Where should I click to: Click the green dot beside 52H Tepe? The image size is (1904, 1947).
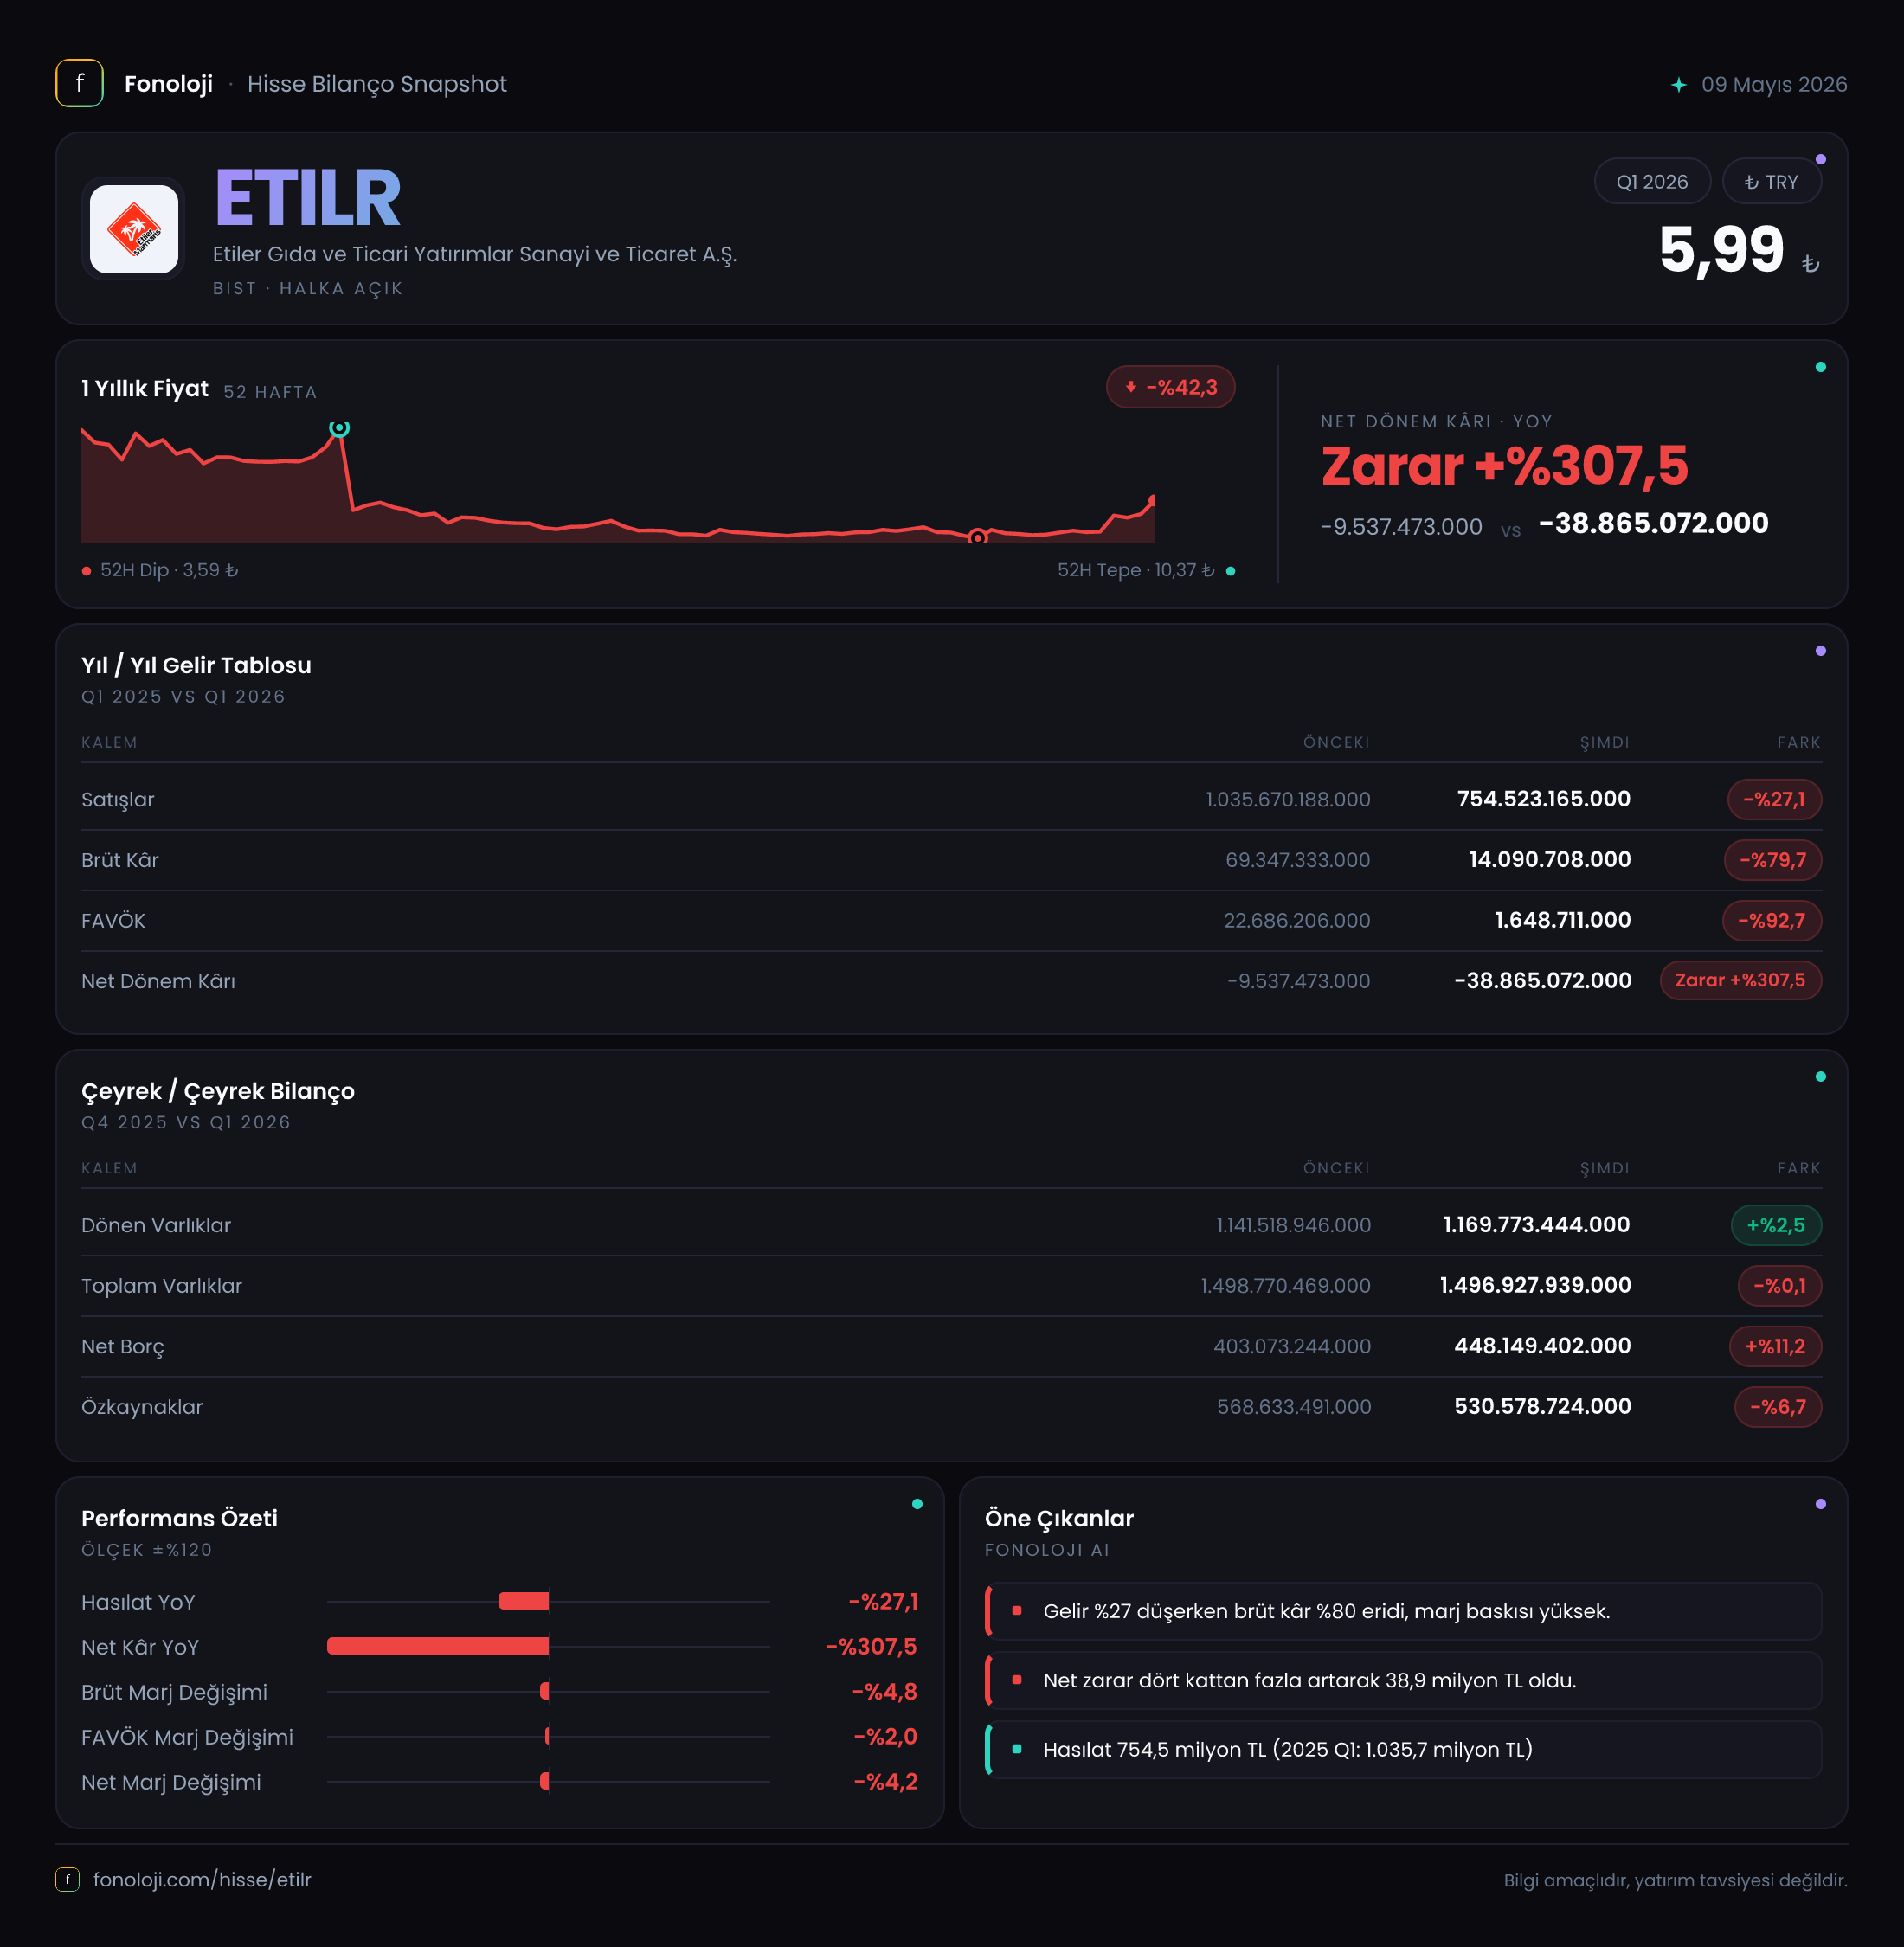[x=1230, y=571]
